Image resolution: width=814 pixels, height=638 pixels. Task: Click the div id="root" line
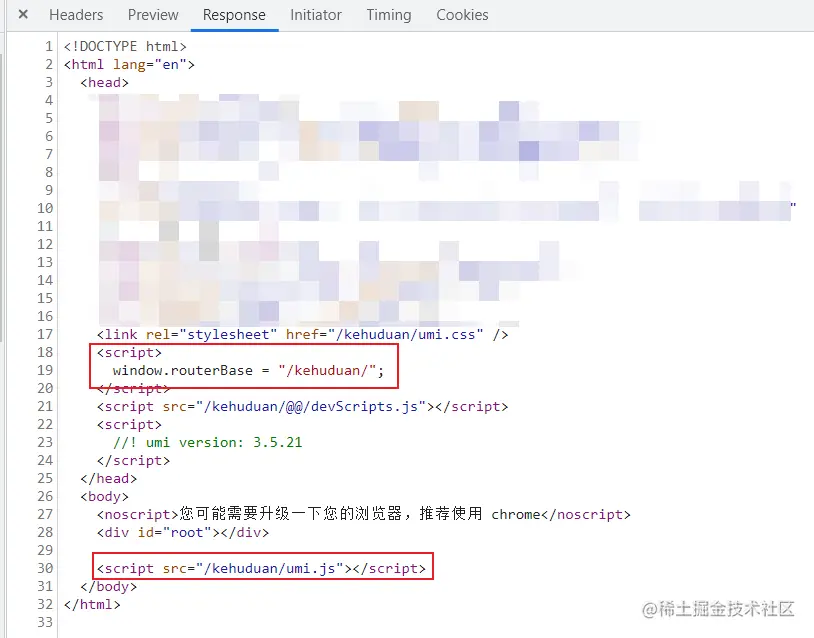[x=183, y=533]
